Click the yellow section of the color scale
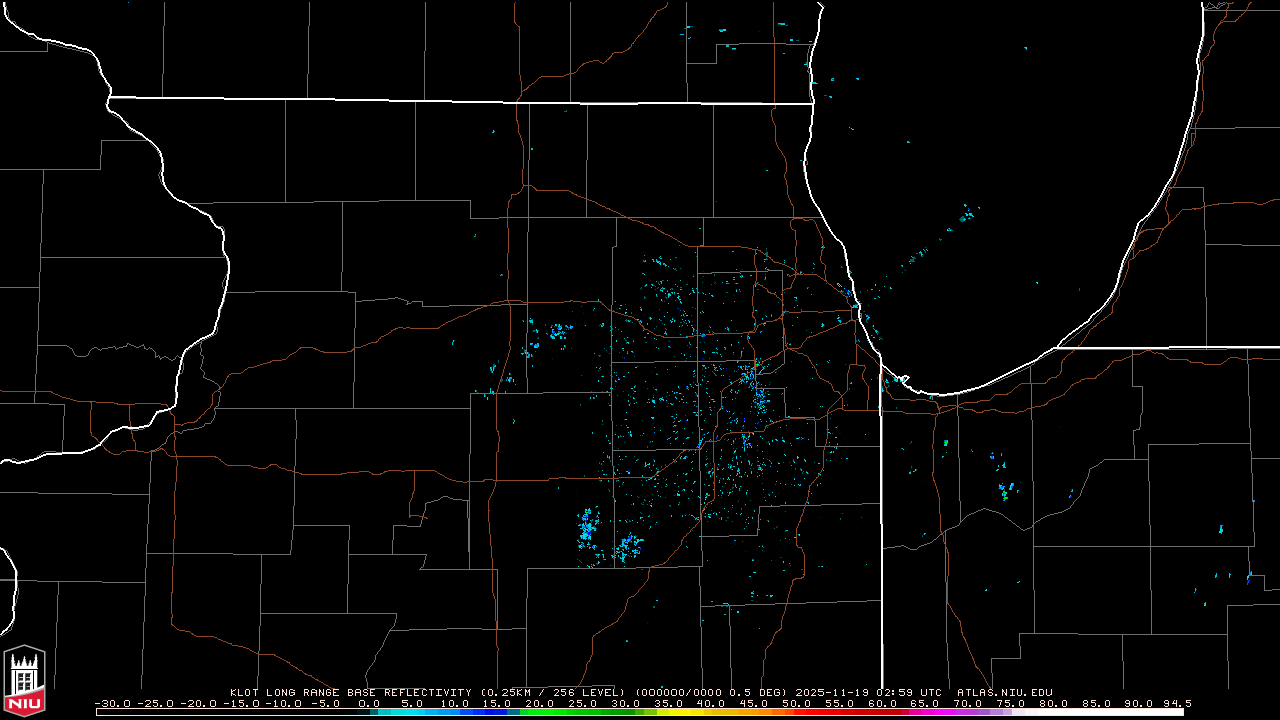Viewport: 1280px width, 720px height. click(x=690, y=712)
